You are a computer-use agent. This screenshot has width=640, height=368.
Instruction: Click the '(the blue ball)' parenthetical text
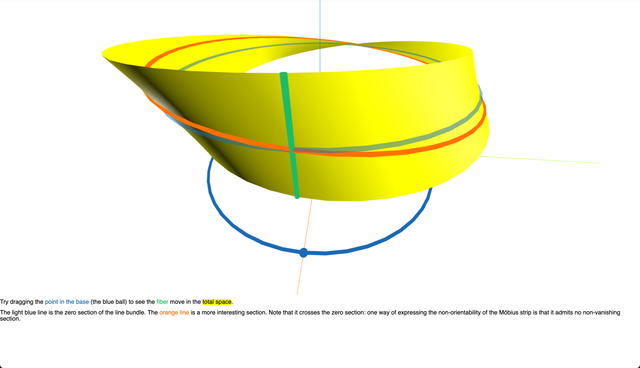click(x=109, y=302)
